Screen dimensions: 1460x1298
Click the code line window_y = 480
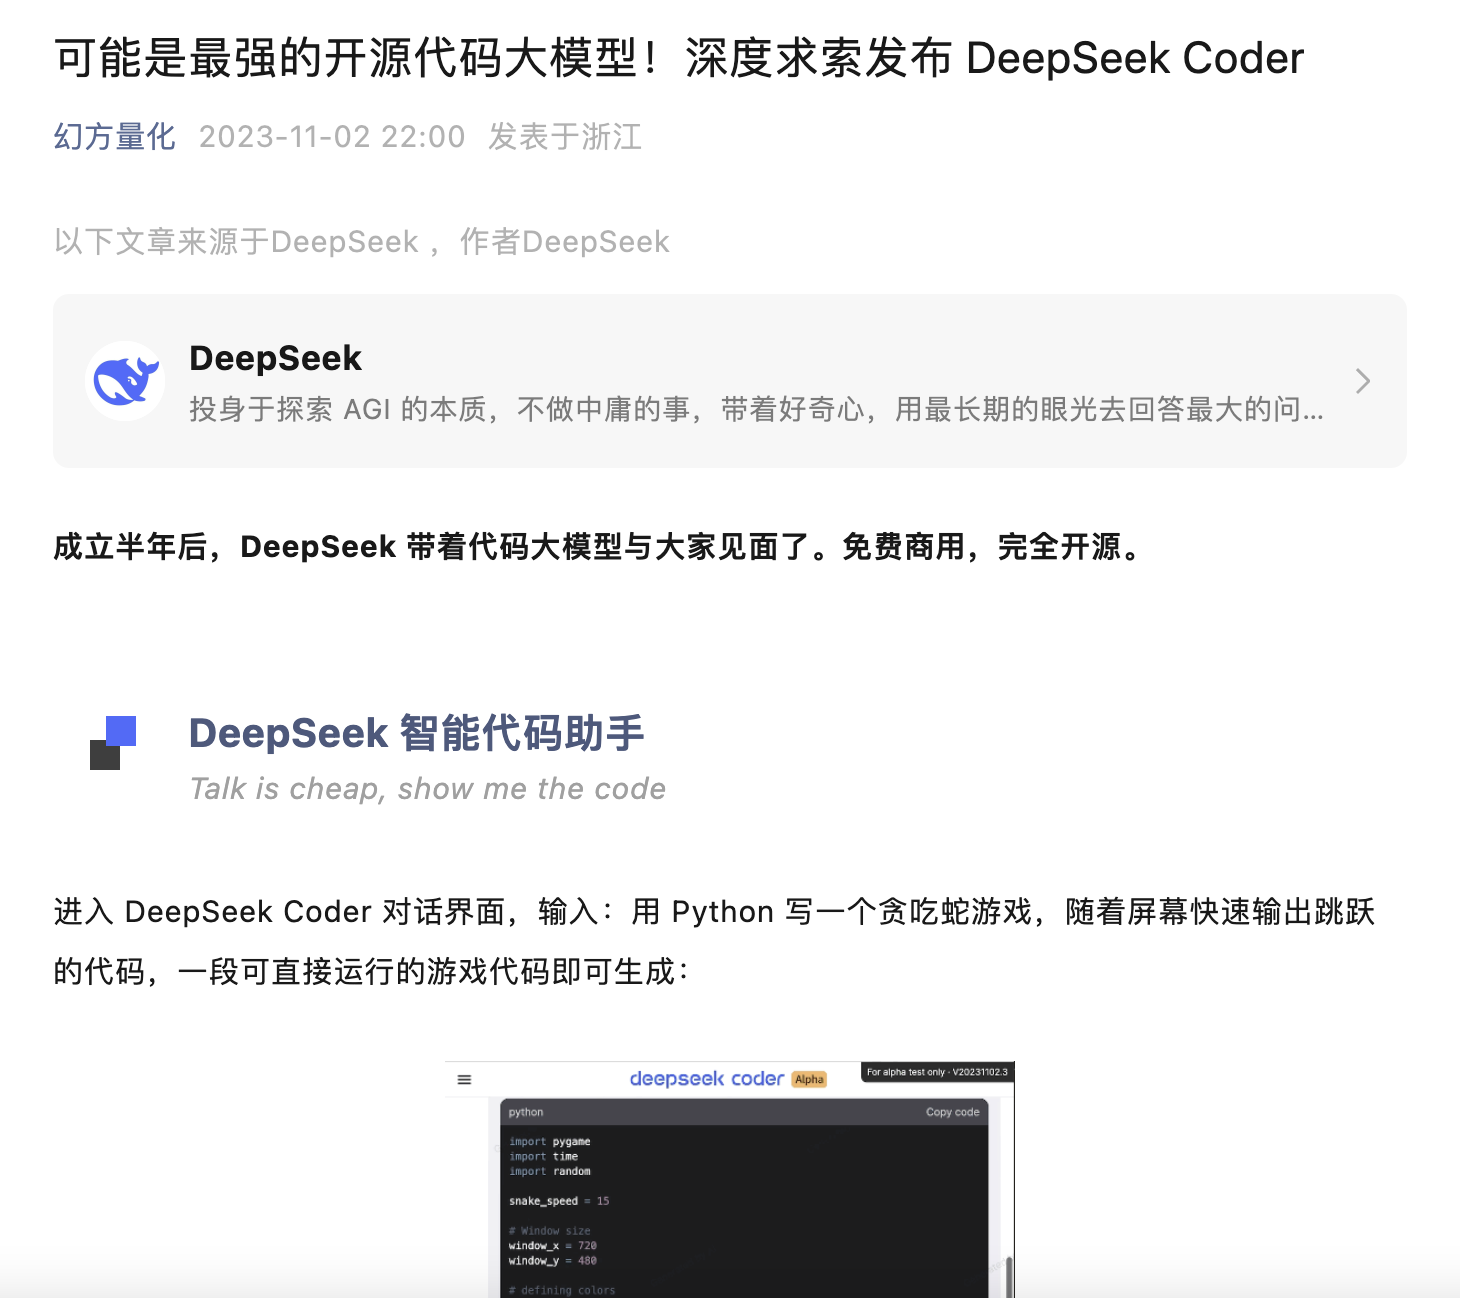pos(552,1261)
